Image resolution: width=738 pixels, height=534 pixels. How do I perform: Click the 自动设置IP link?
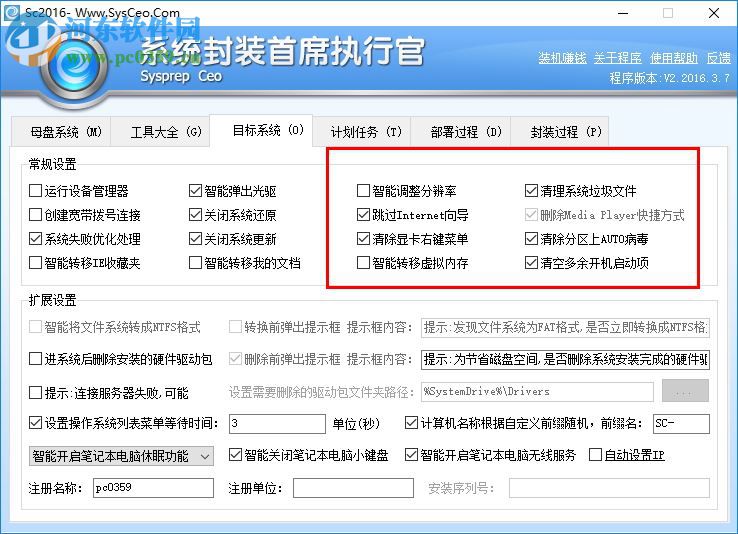pyautogui.click(x=634, y=455)
